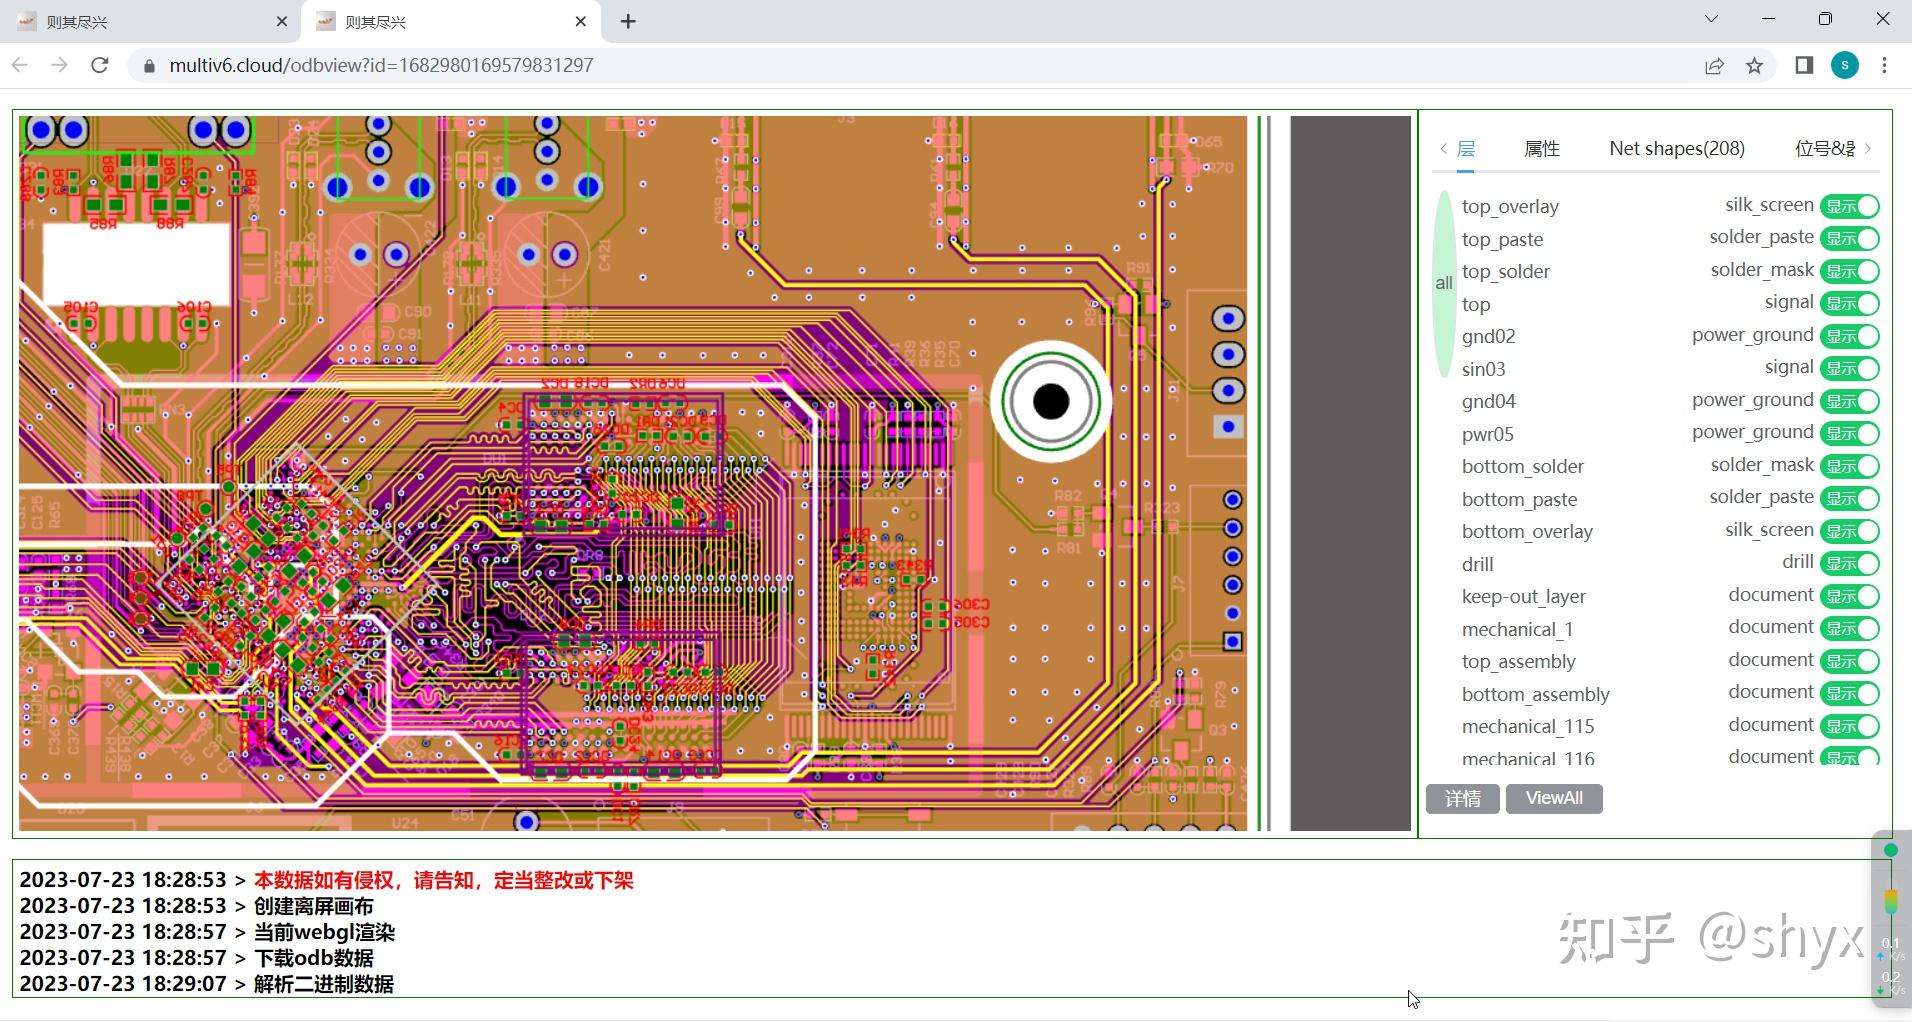
Task: Click the browser back arrow
Action: 20,65
